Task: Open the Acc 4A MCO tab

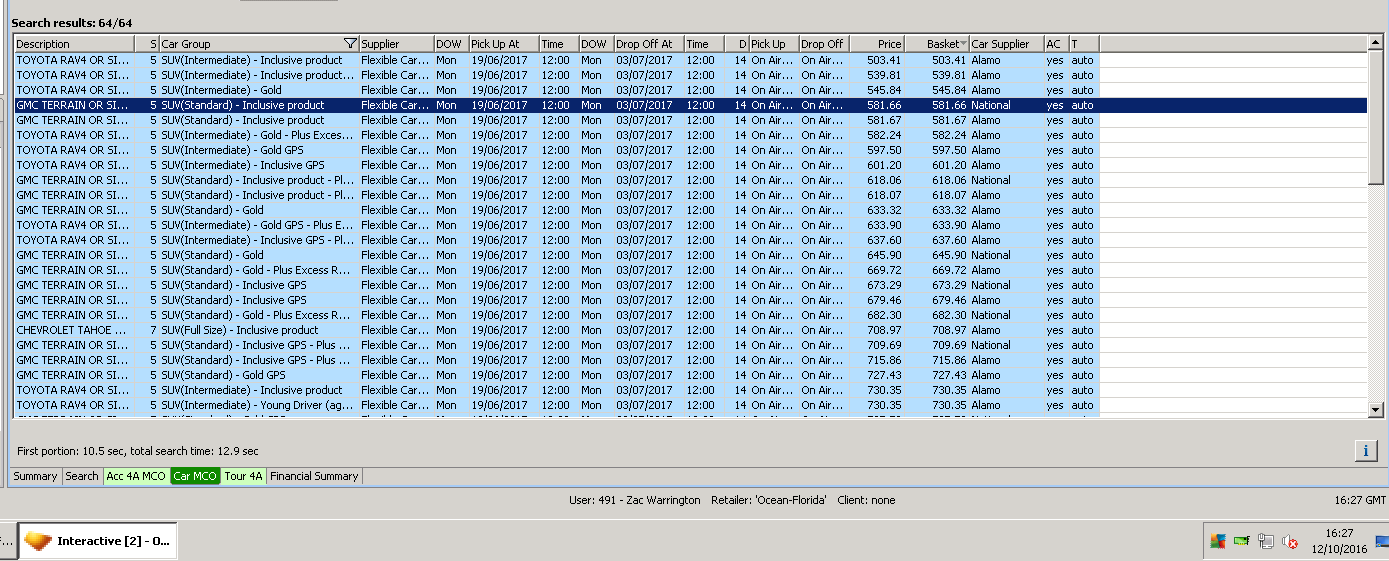Action: pyautogui.click(x=136, y=476)
